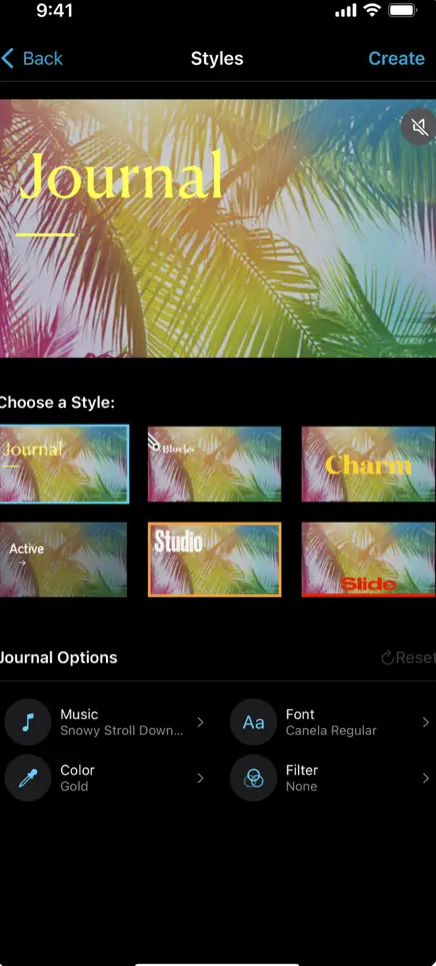Select the Studio style thumbnail

tap(214, 559)
